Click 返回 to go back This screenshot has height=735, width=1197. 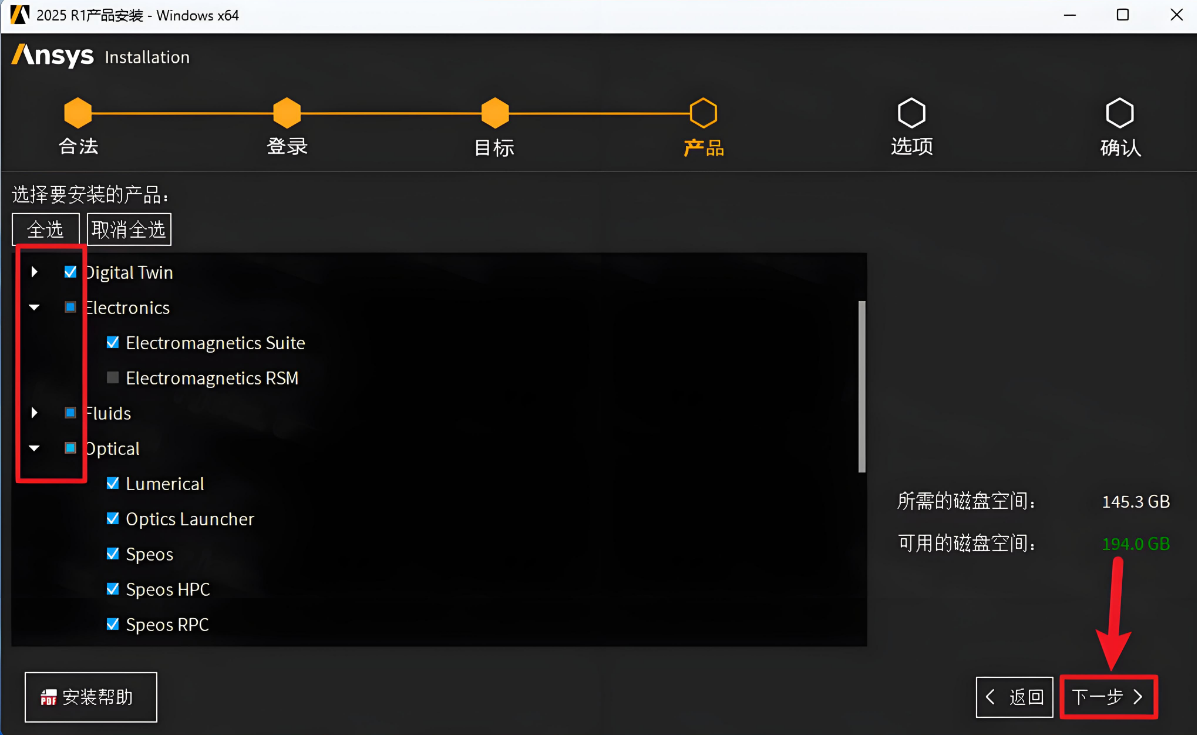[1015, 697]
